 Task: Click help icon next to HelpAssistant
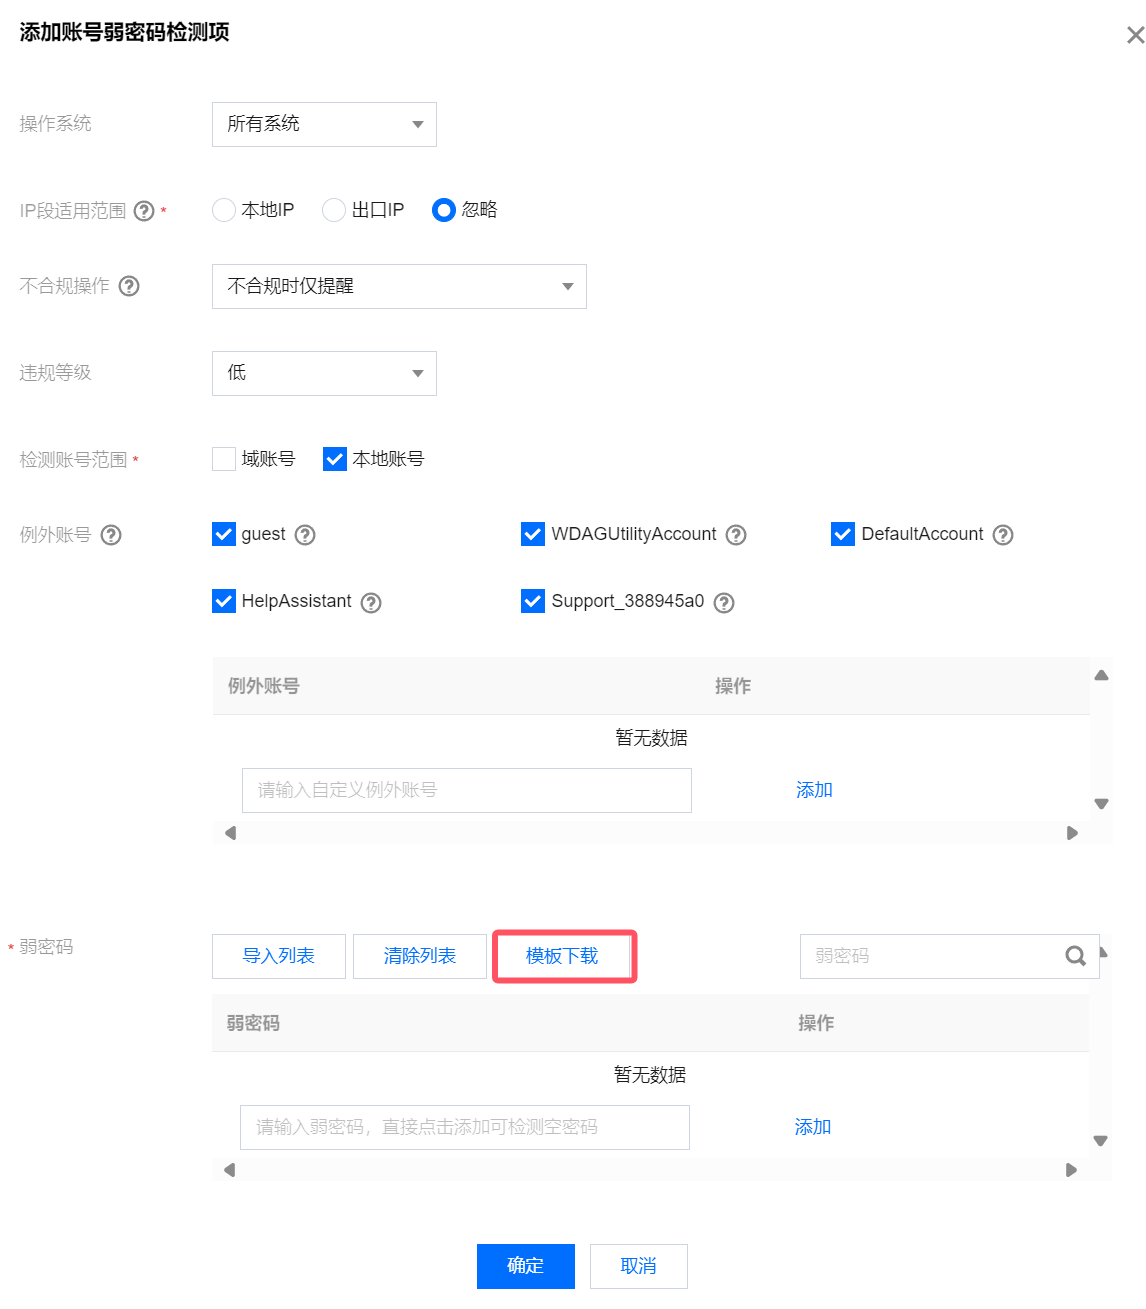coord(371,603)
